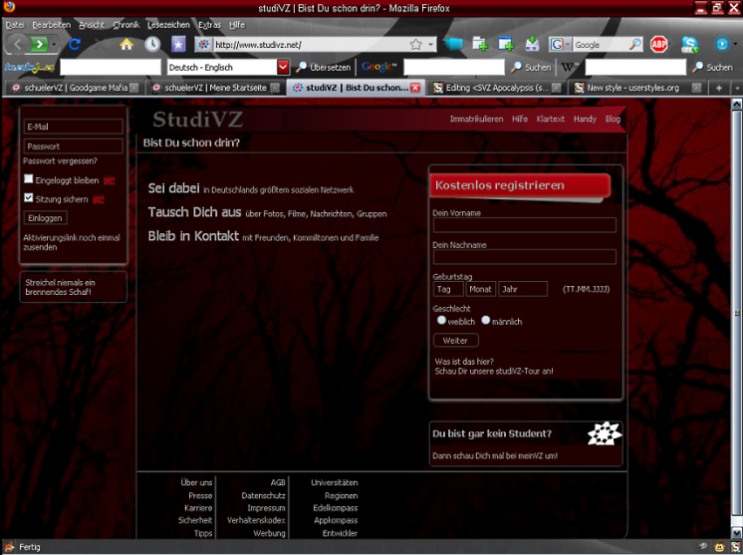Click the Passwort login field
This screenshot has width=743, height=555.
[x=73, y=146]
